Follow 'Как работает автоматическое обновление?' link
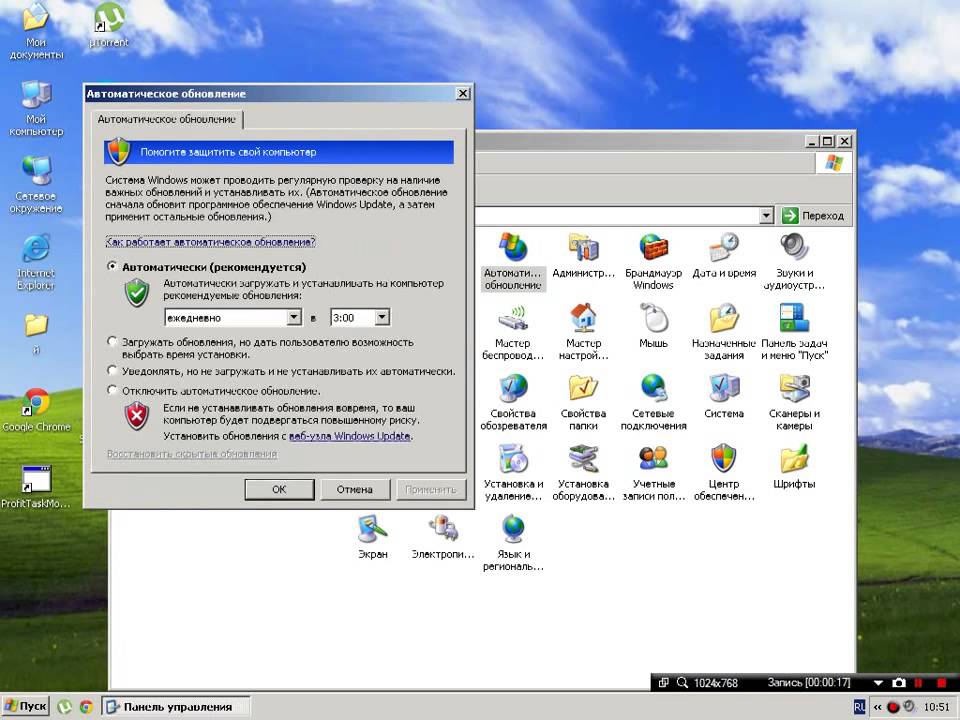 [211, 242]
